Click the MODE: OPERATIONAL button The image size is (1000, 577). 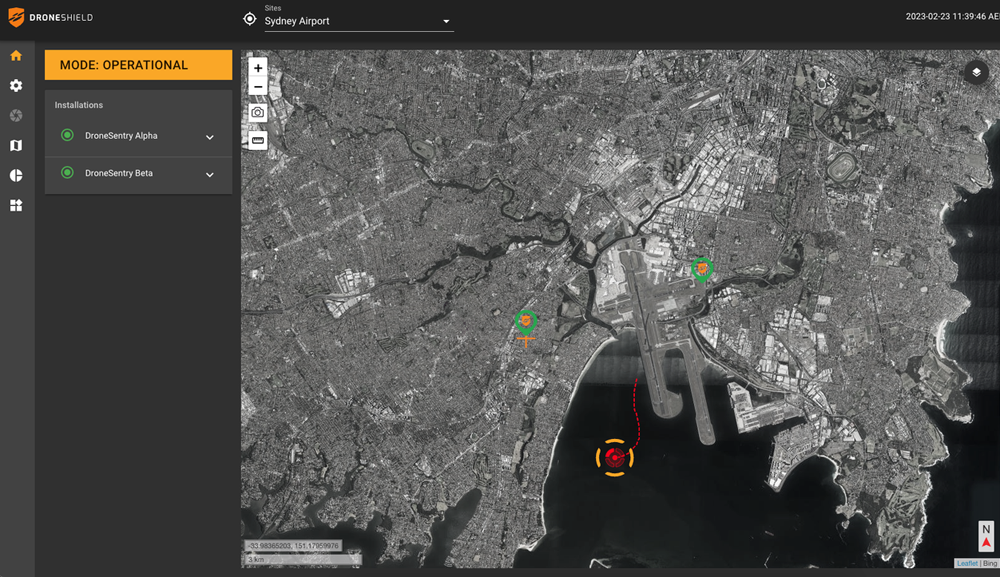[x=138, y=65]
